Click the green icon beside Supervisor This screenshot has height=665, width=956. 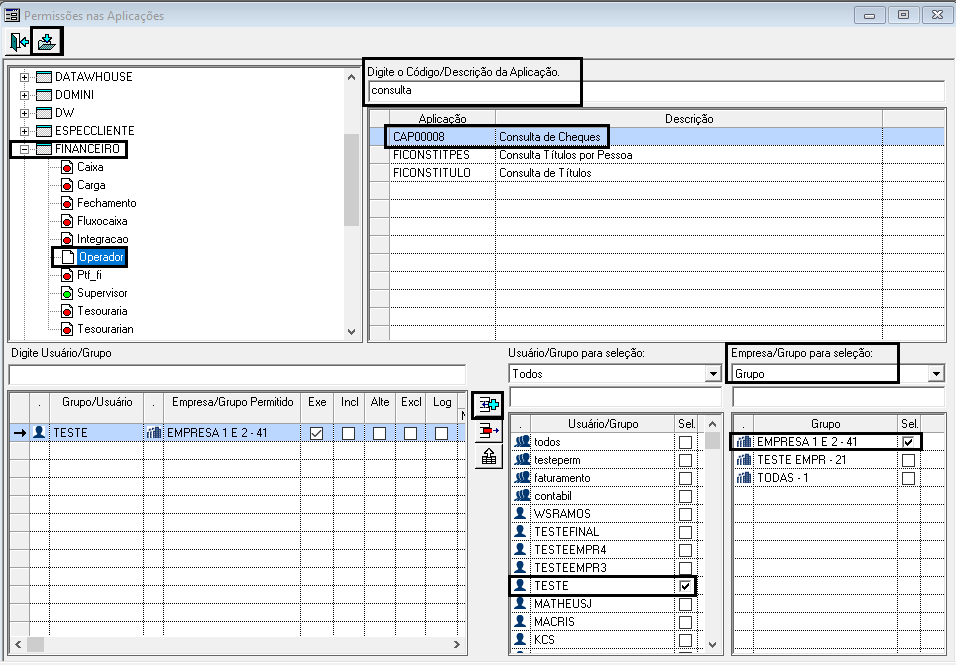tap(67, 293)
